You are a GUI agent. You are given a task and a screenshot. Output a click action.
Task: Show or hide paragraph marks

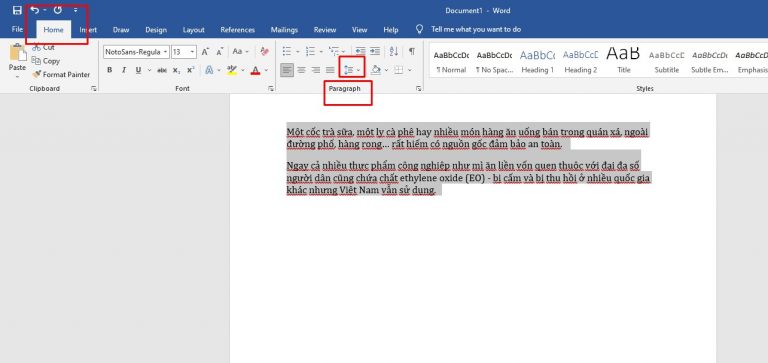click(x=412, y=51)
